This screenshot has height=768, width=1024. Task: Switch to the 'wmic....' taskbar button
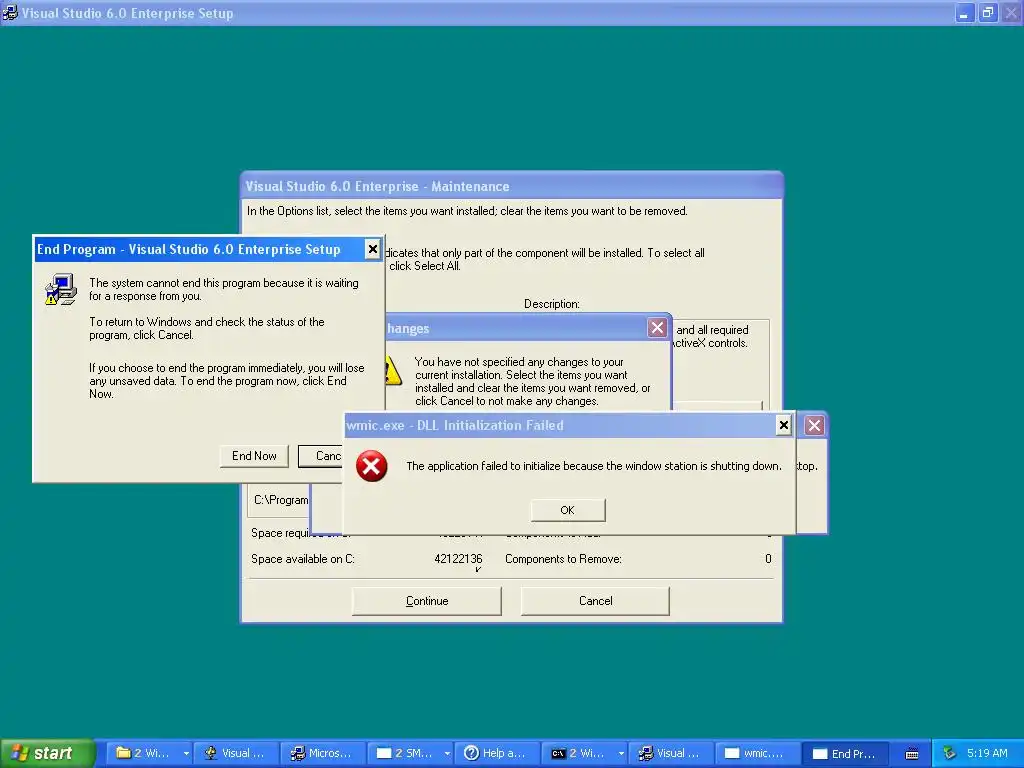758,753
